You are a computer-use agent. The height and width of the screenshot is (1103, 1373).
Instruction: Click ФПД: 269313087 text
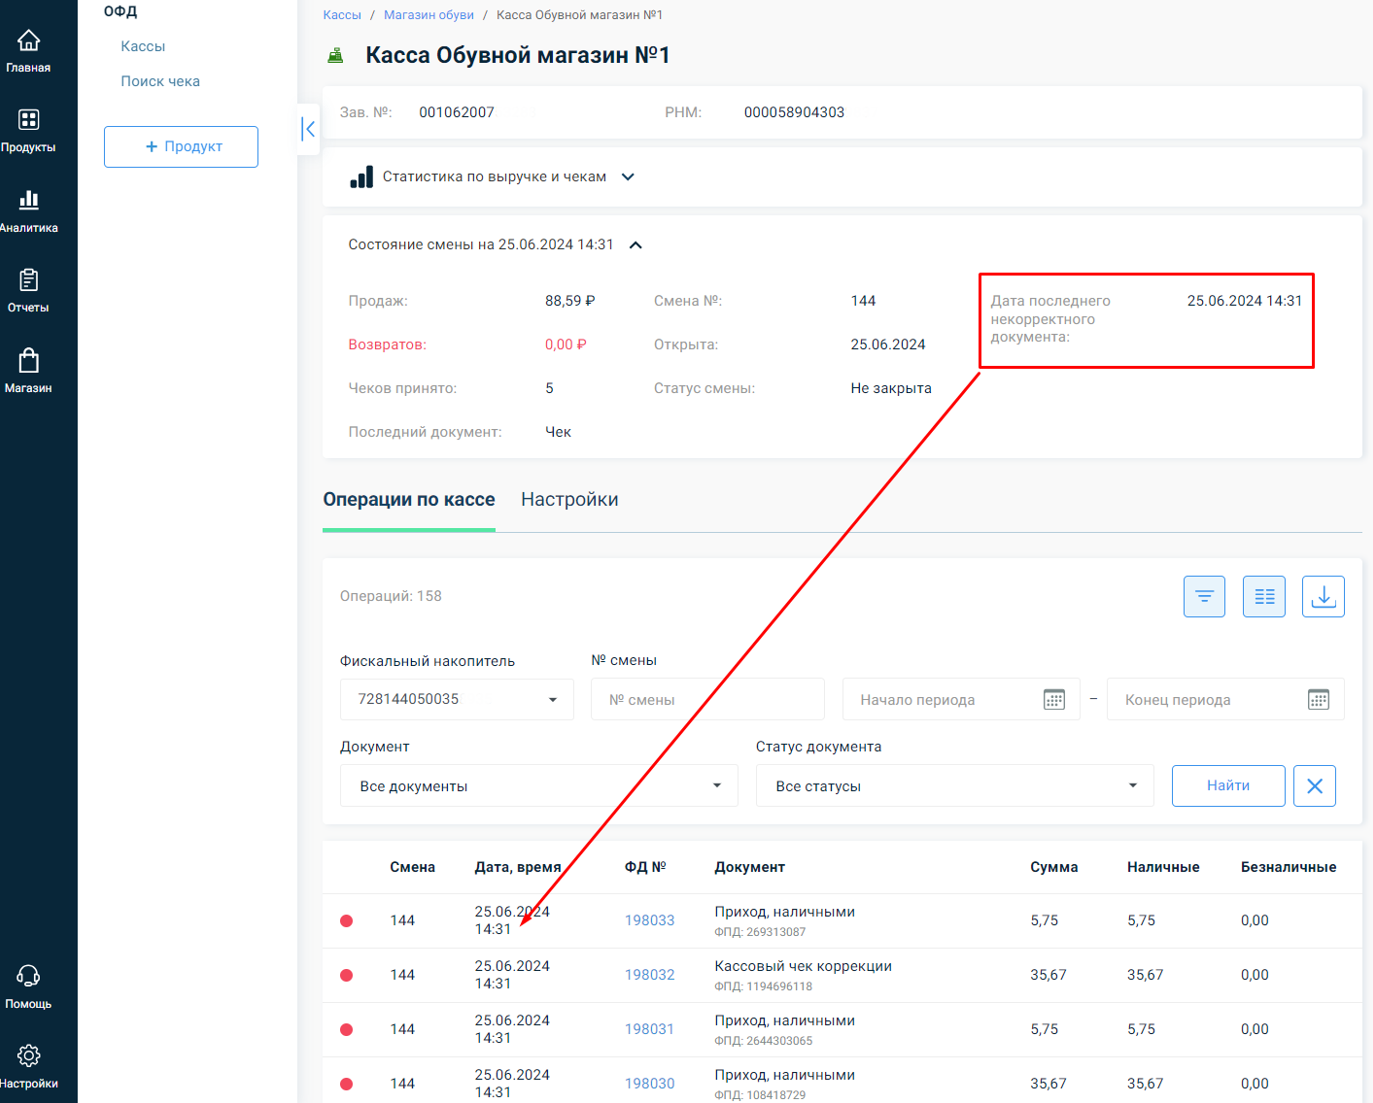coord(760,932)
